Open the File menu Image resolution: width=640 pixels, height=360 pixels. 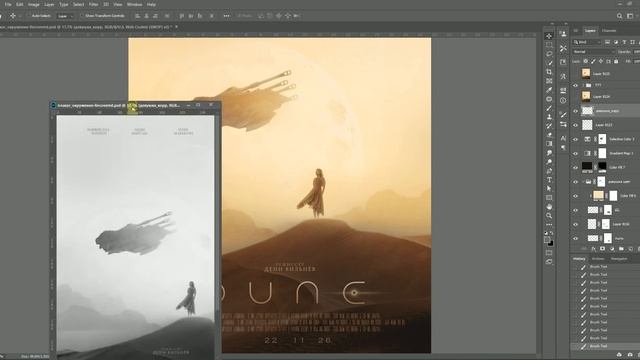(8, 4)
